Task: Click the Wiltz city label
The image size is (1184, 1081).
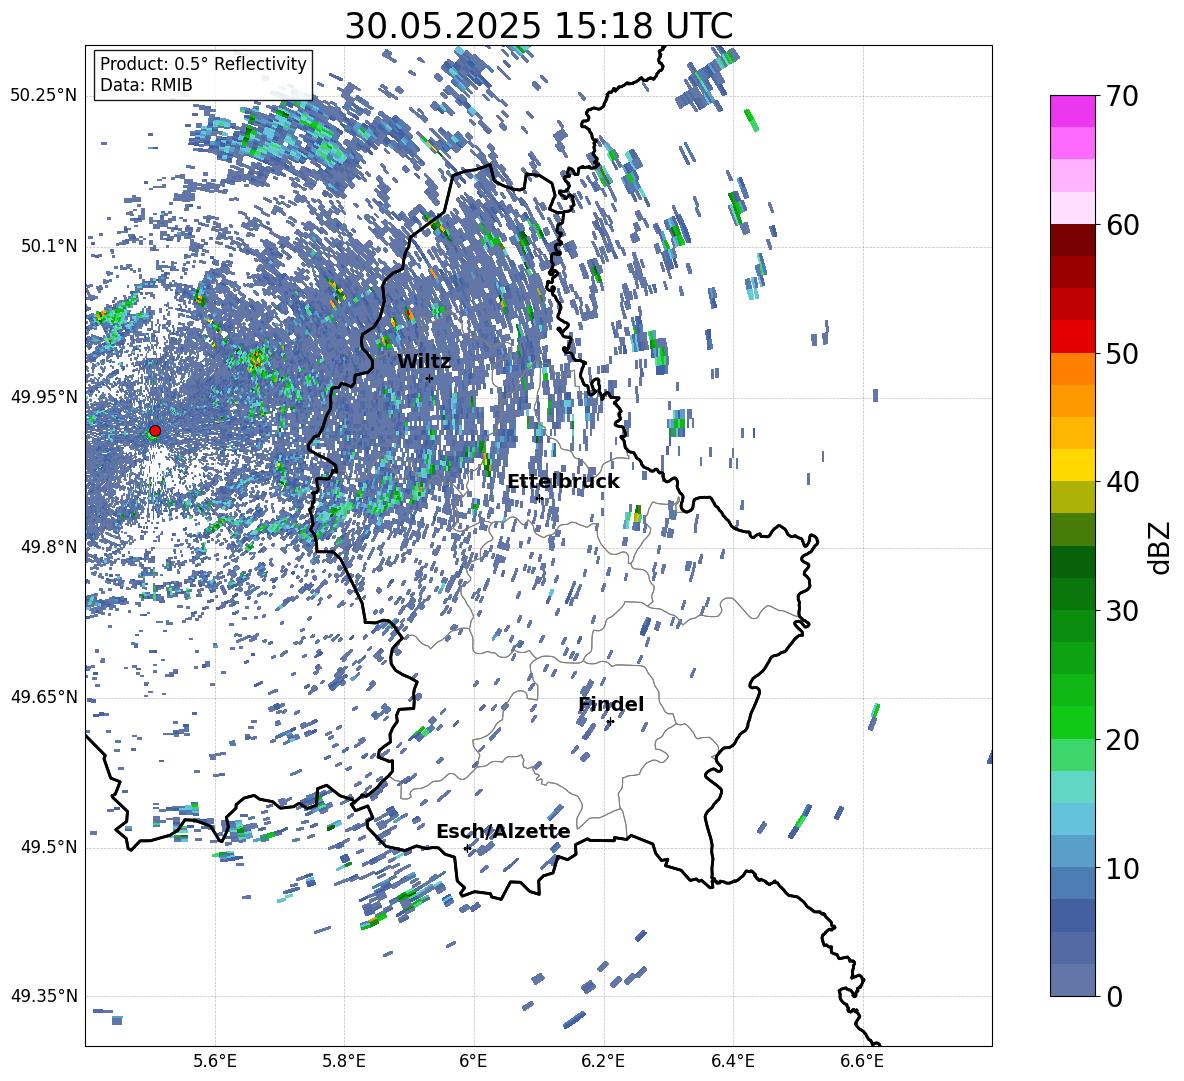Action: click(x=424, y=362)
